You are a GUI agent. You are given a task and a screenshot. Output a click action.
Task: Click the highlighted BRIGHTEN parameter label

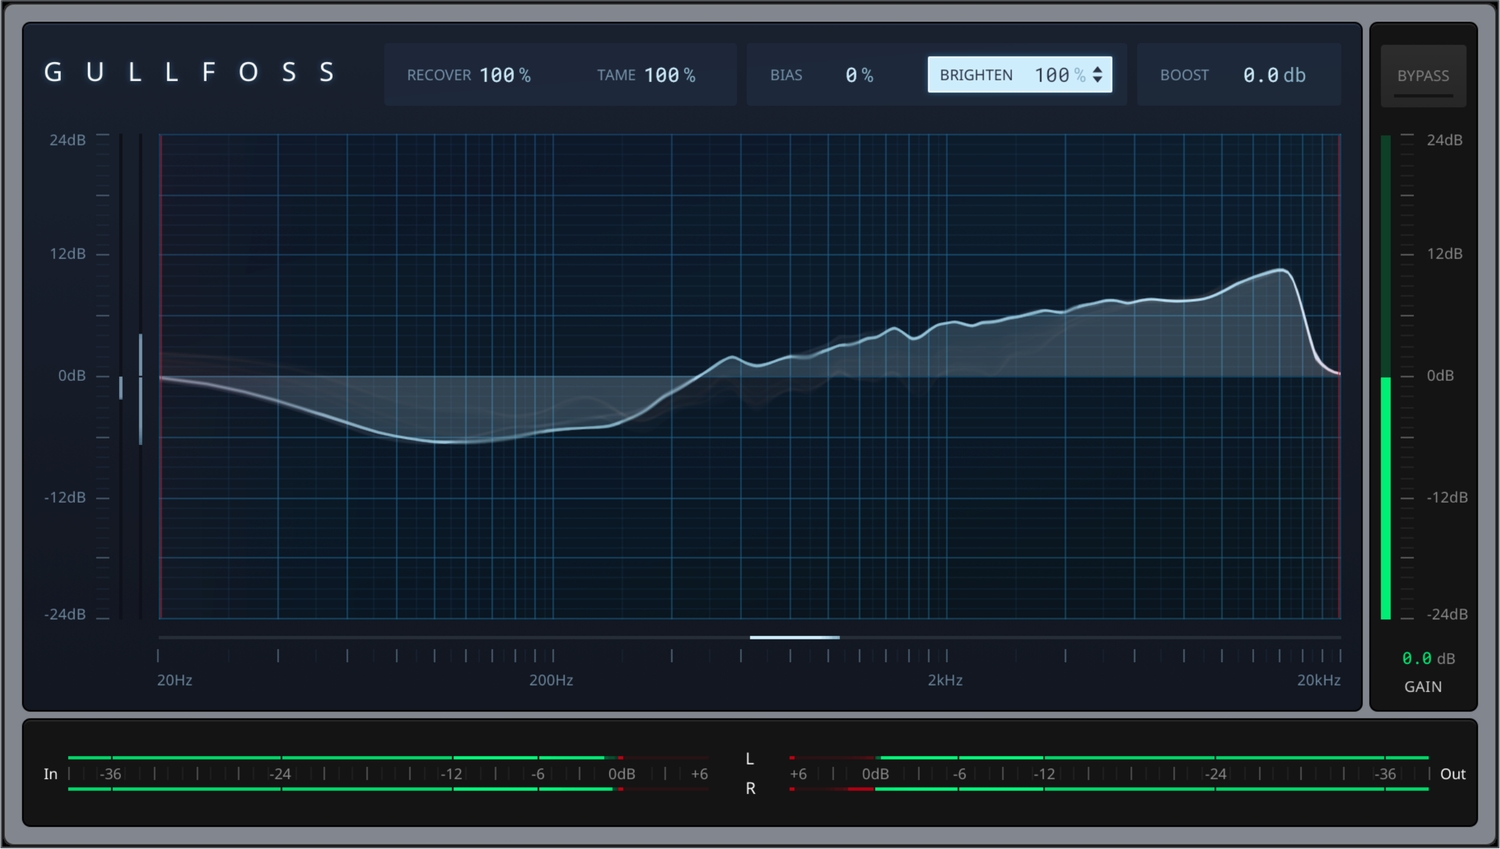976,75
